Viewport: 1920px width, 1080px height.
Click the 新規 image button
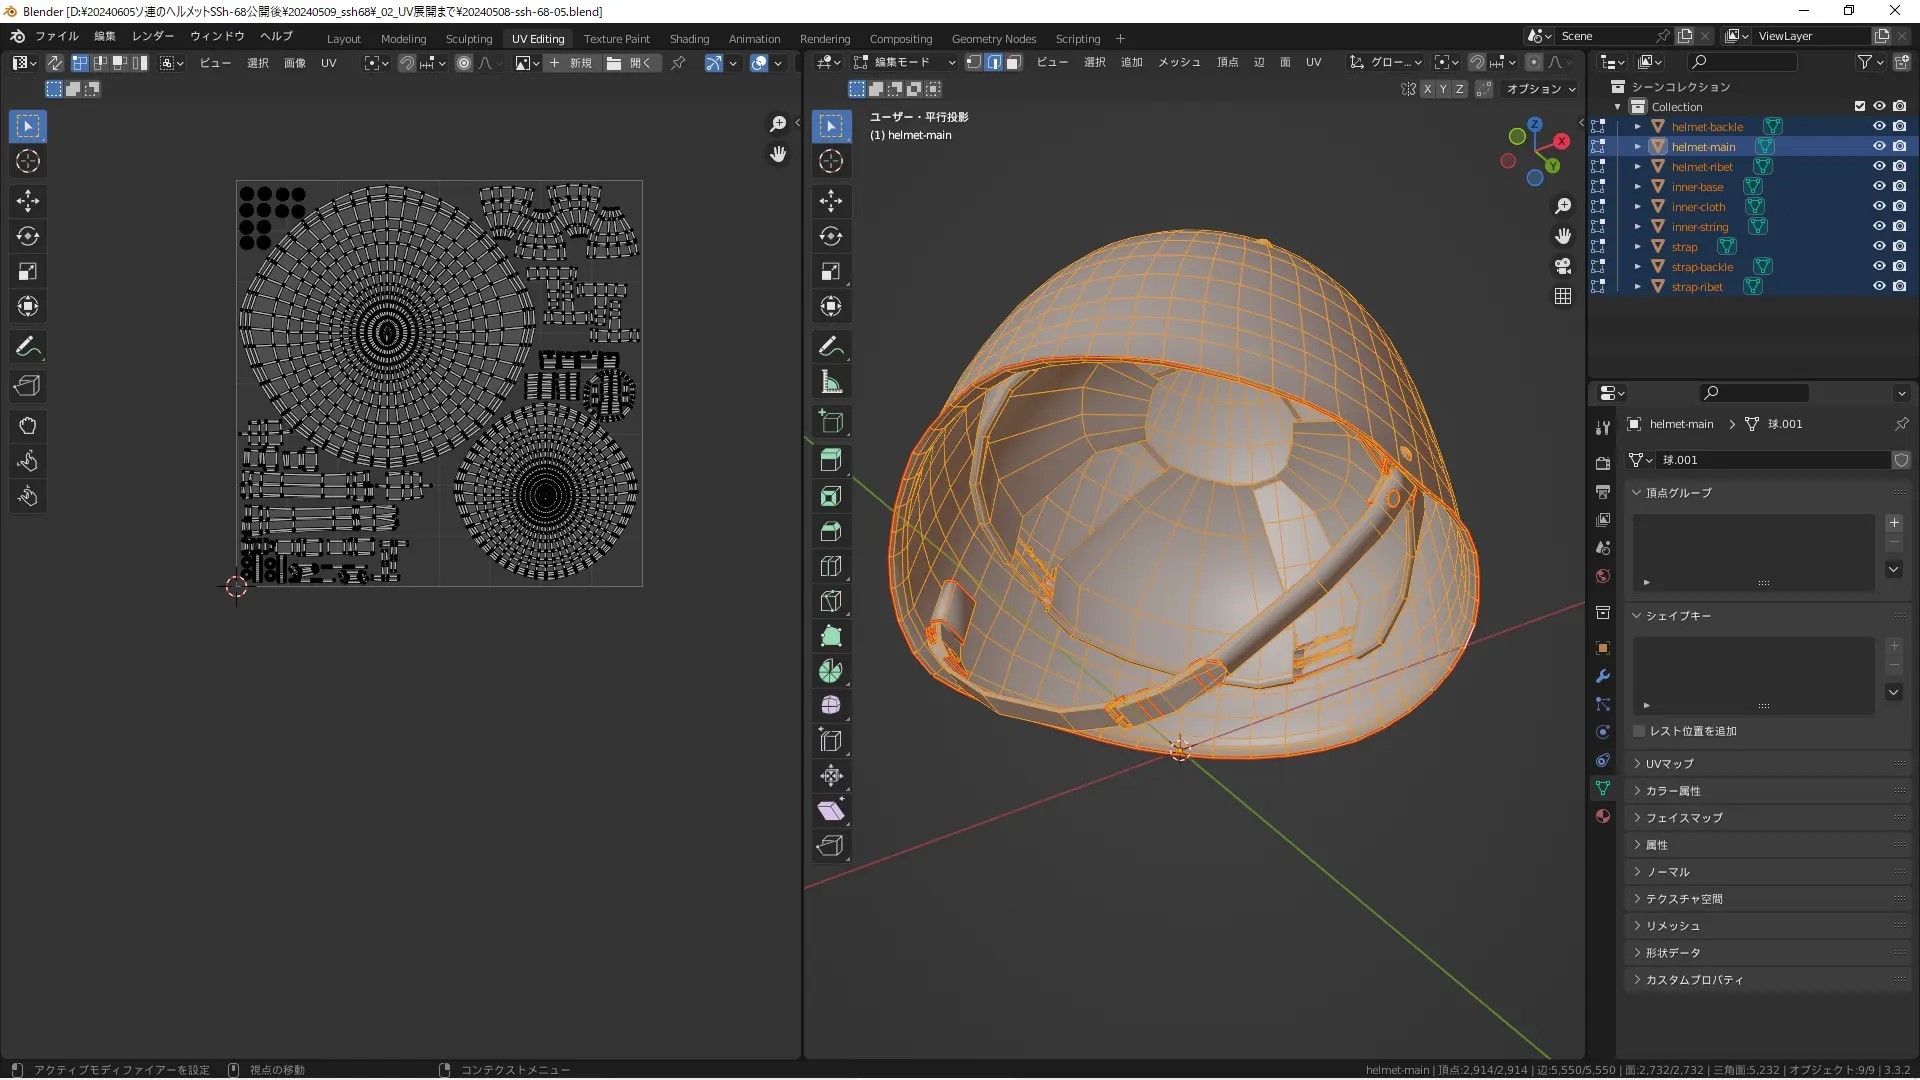[x=571, y=63]
